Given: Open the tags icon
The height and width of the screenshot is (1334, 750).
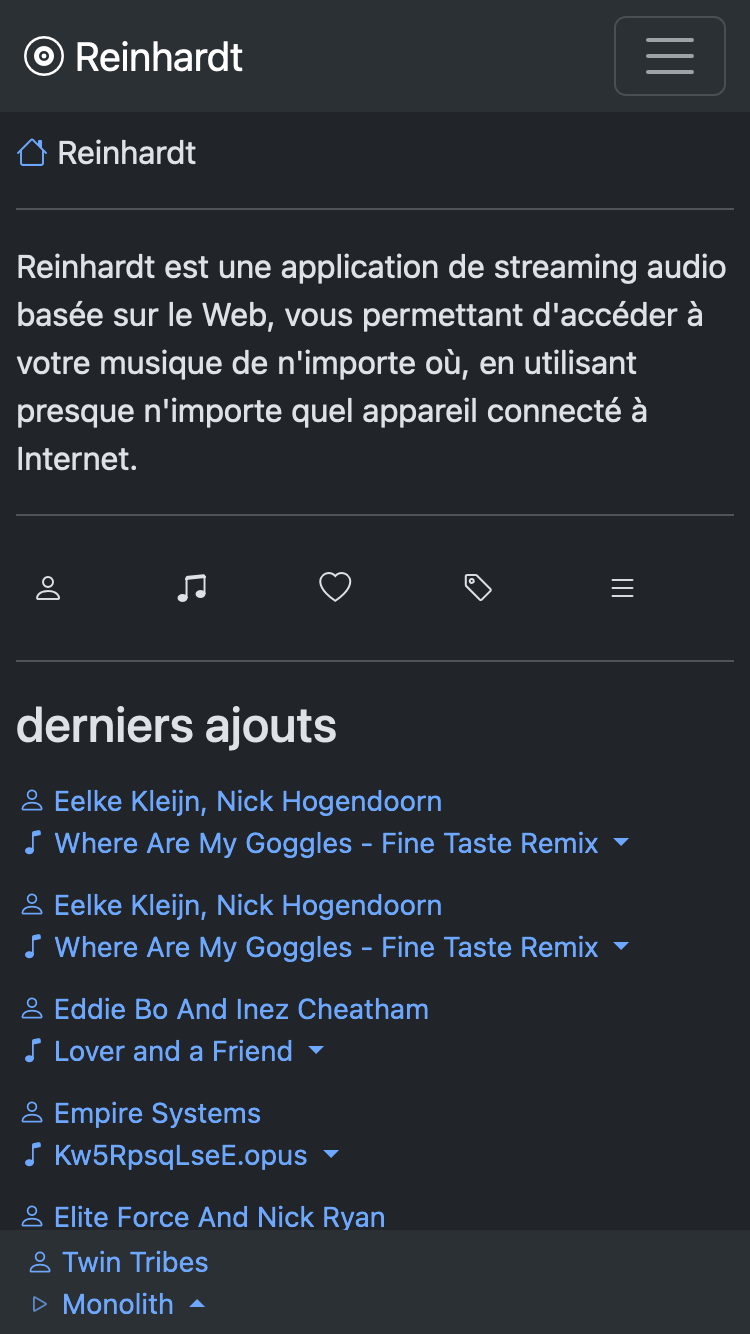Looking at the screenshot, I should point(478,588).
